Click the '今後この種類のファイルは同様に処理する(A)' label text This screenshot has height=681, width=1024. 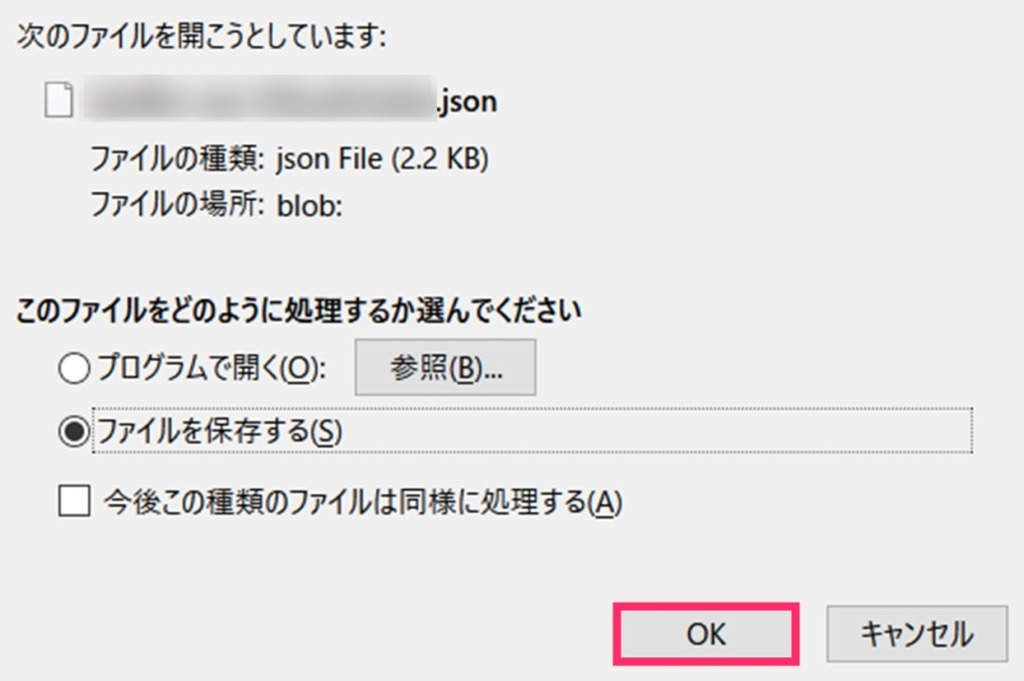(x=363, y=502)
